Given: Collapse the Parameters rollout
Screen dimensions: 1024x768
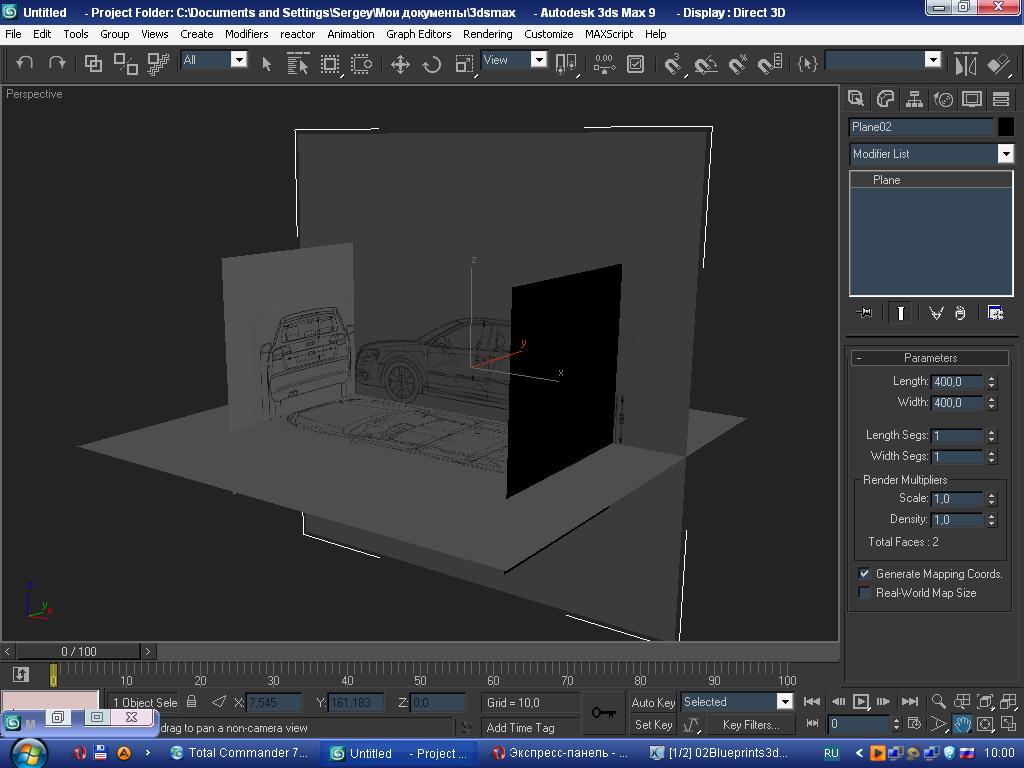Looking at the screenshot, I should [930, 358].
